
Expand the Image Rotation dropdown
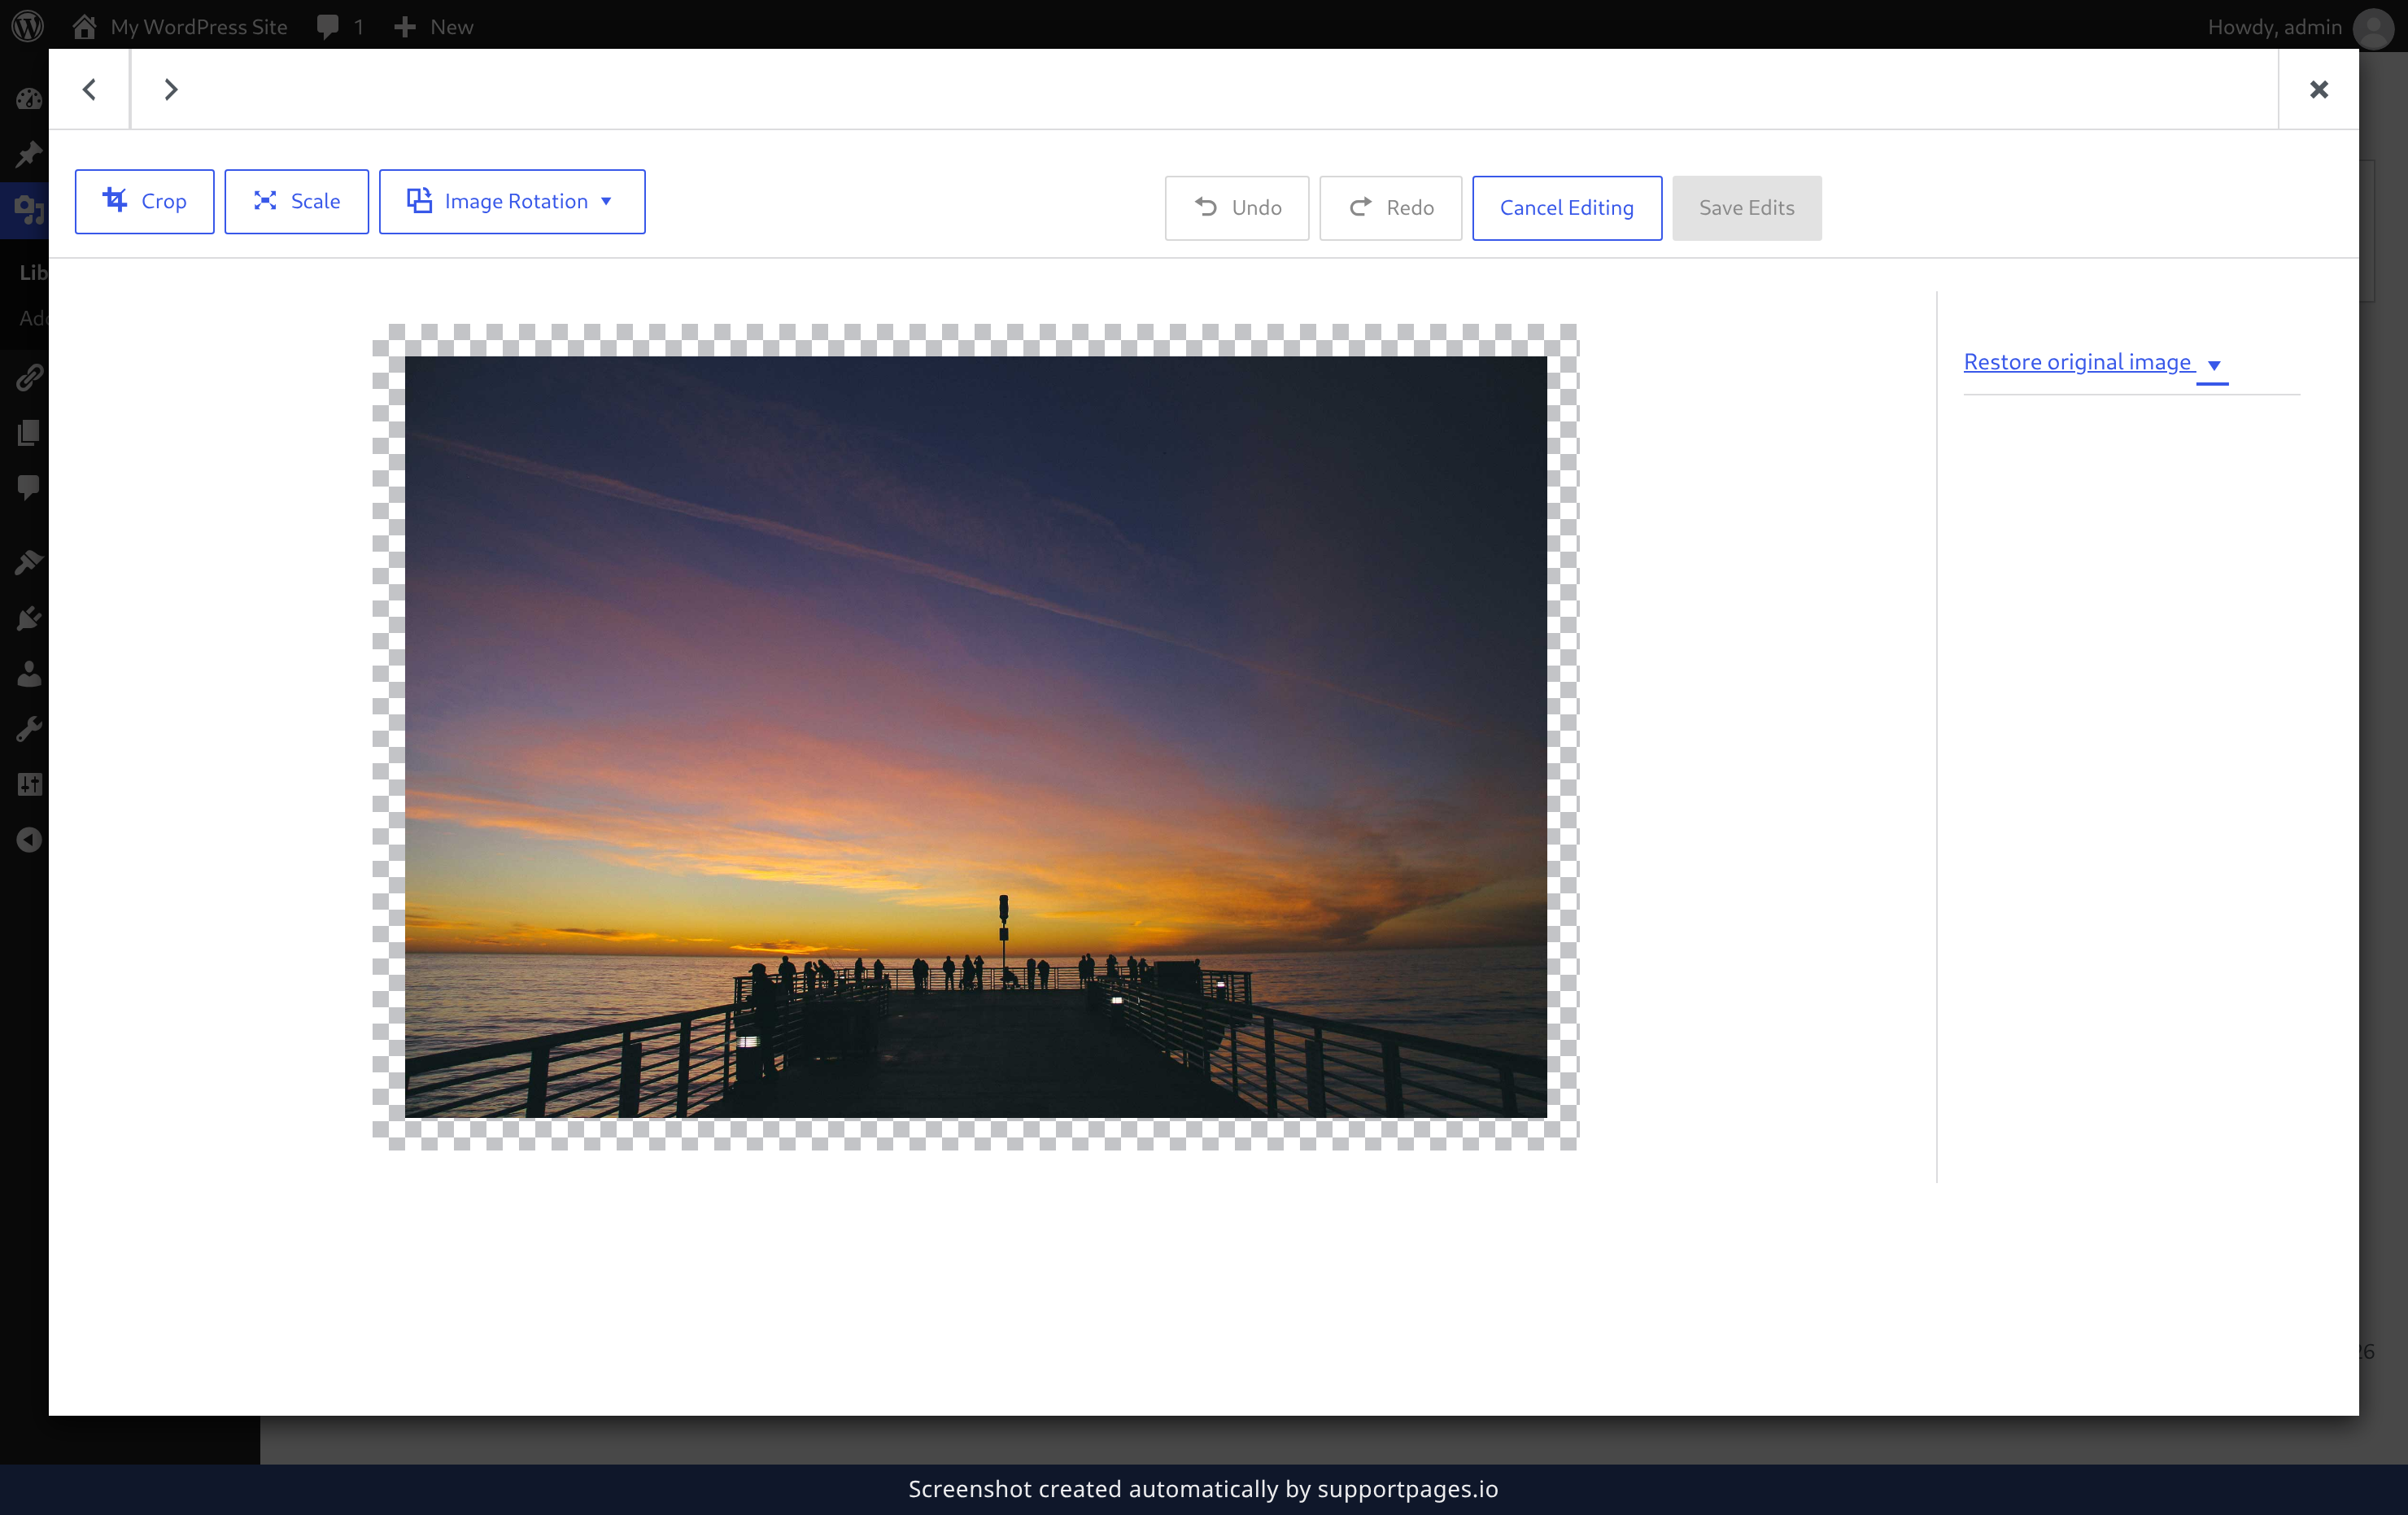tap(512, 201)
